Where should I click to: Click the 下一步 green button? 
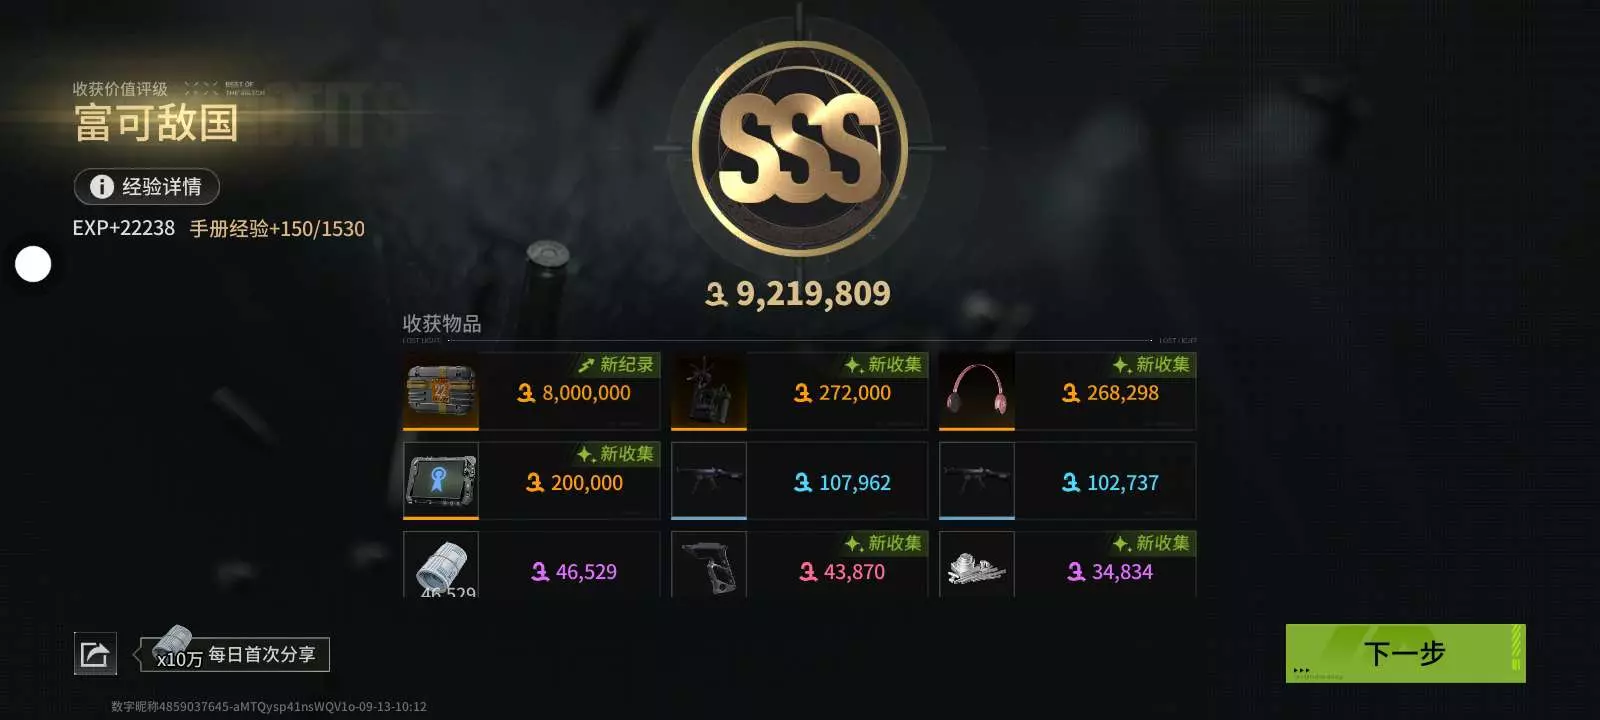1405,653
